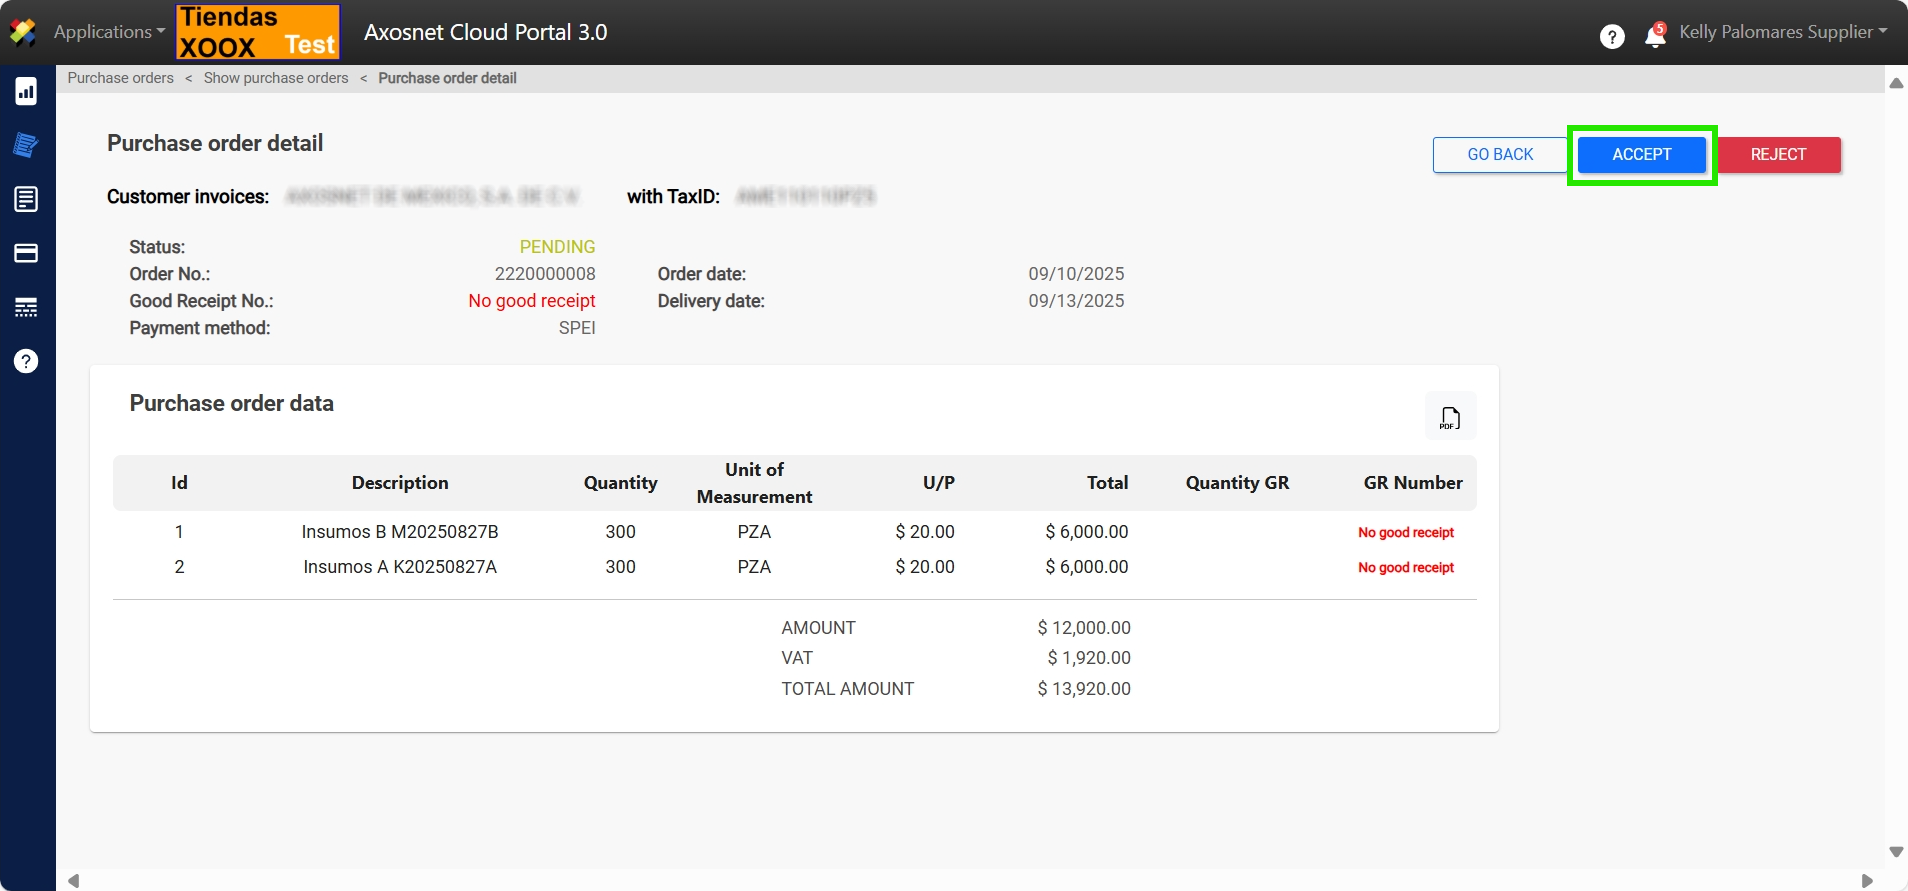The width and height of the screenshot is (1908, 891).
Task: Open Kelly Palomares Supplier user menu
Action: 1782,32
